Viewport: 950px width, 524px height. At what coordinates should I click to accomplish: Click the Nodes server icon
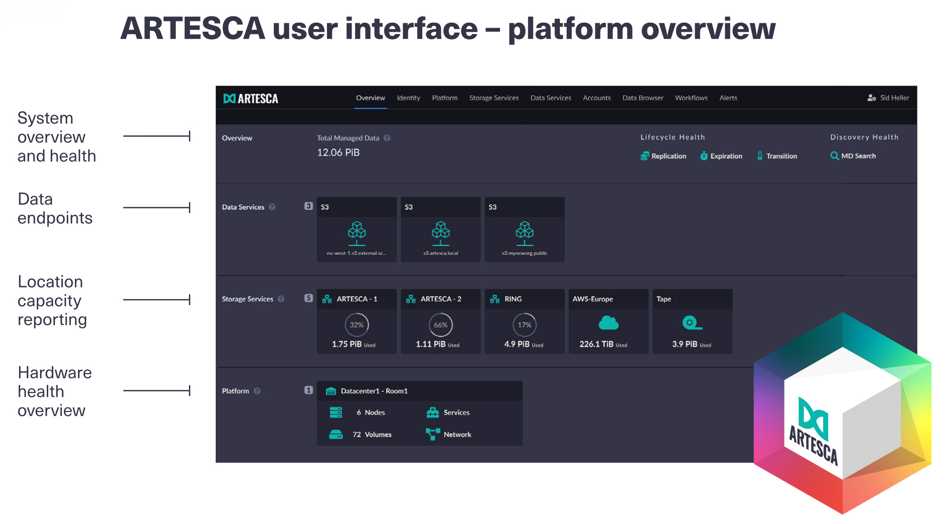pyautogui.click(x=336, y=413)
